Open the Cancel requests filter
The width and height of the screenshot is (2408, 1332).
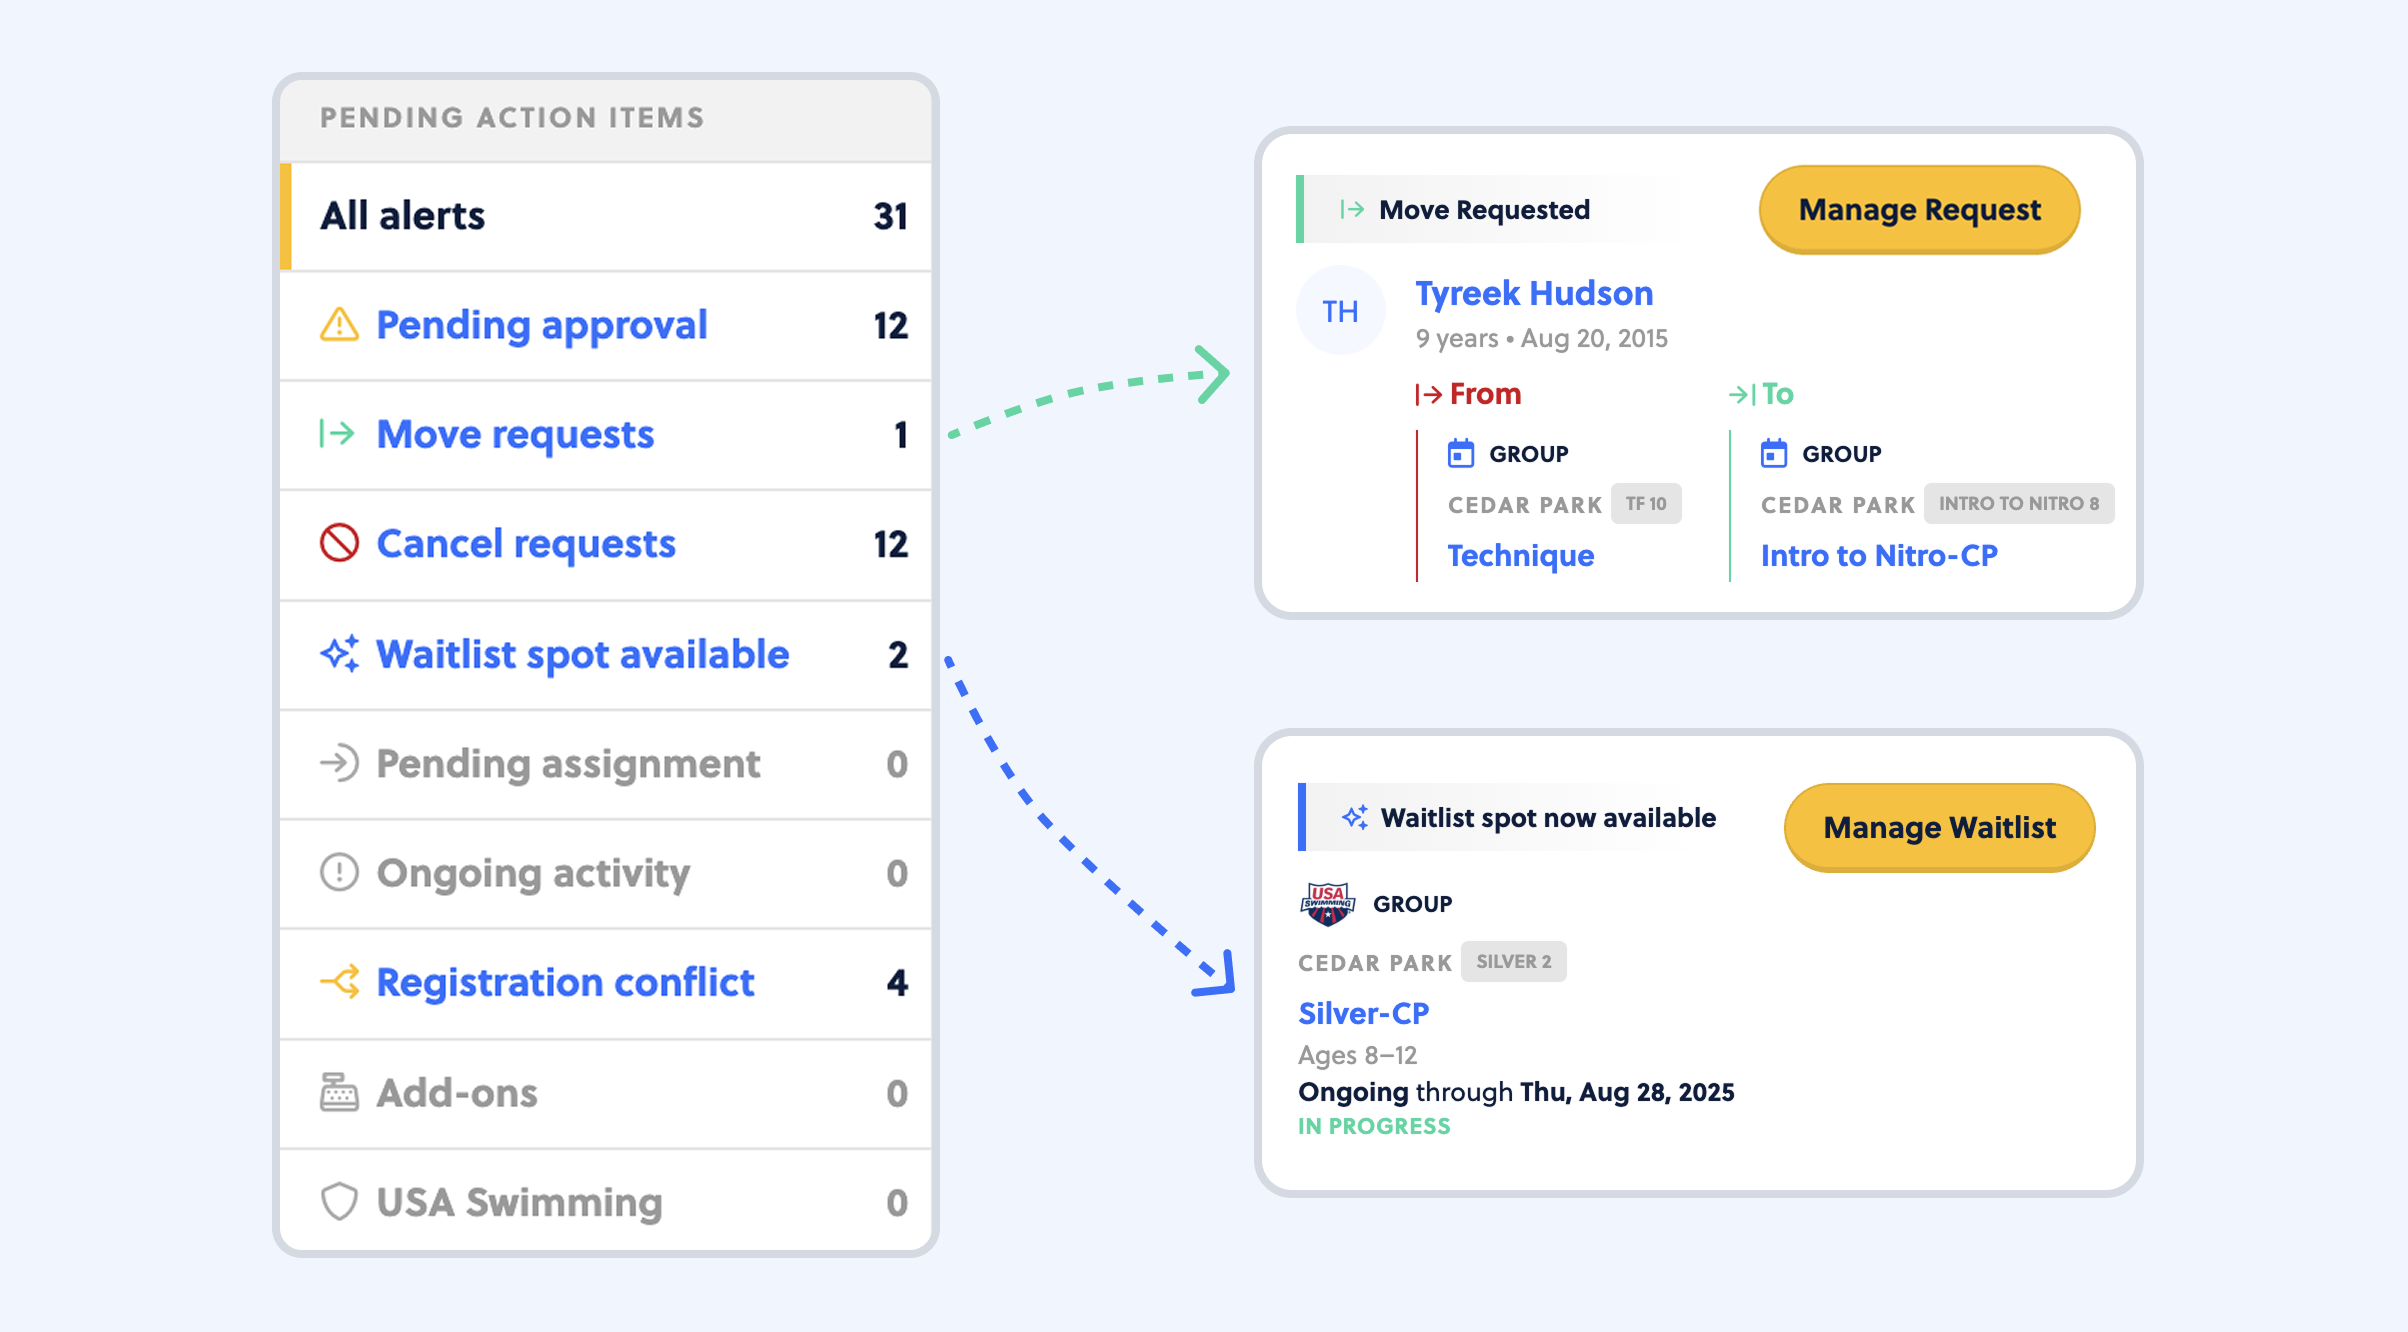(526, 544)
